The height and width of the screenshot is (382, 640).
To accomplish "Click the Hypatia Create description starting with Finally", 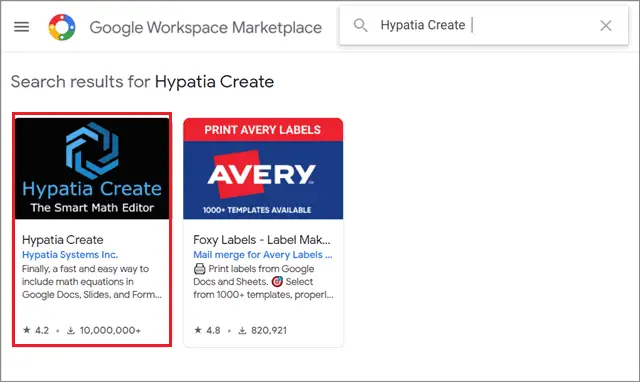I will tap(92, 282).
